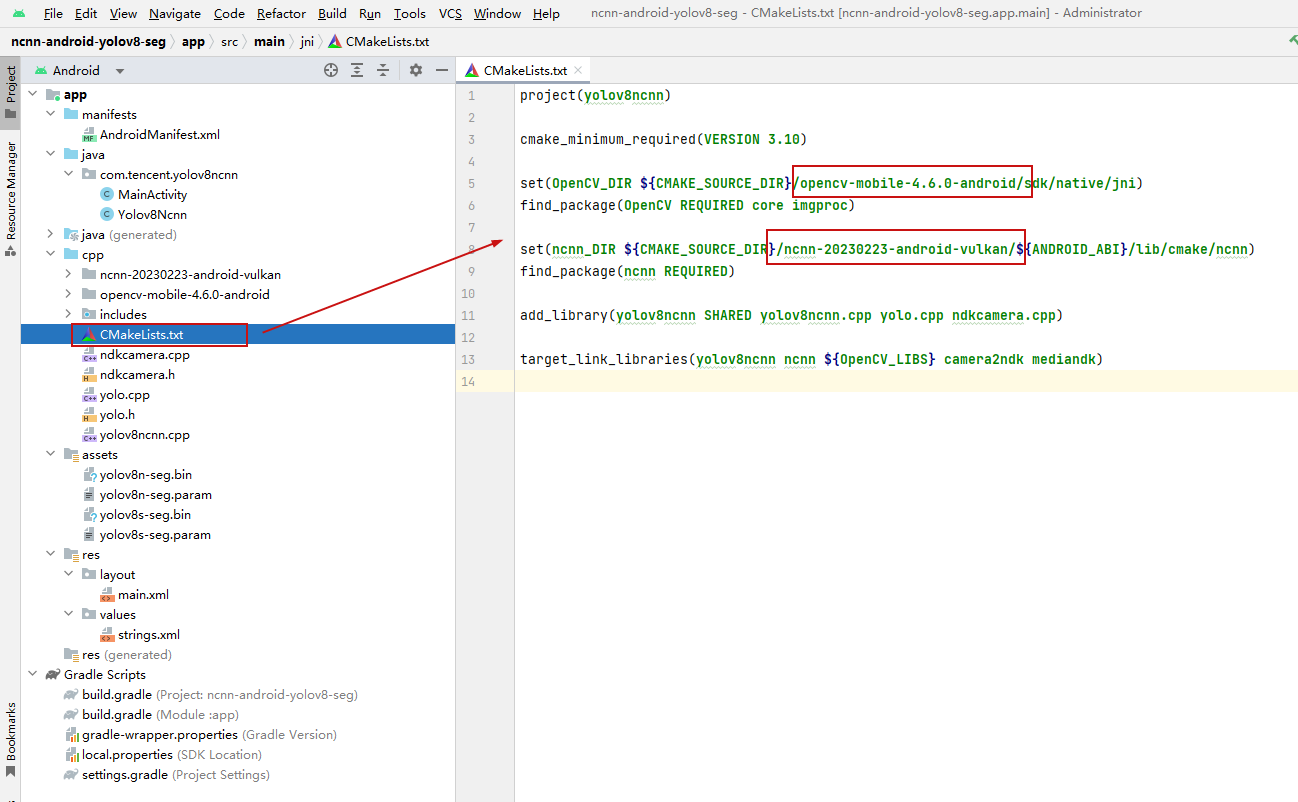Screen dimensions: 1298x802
Task: Click the ncnn-android-yolov8-seg breadcrumb
Action: [89, 42]
